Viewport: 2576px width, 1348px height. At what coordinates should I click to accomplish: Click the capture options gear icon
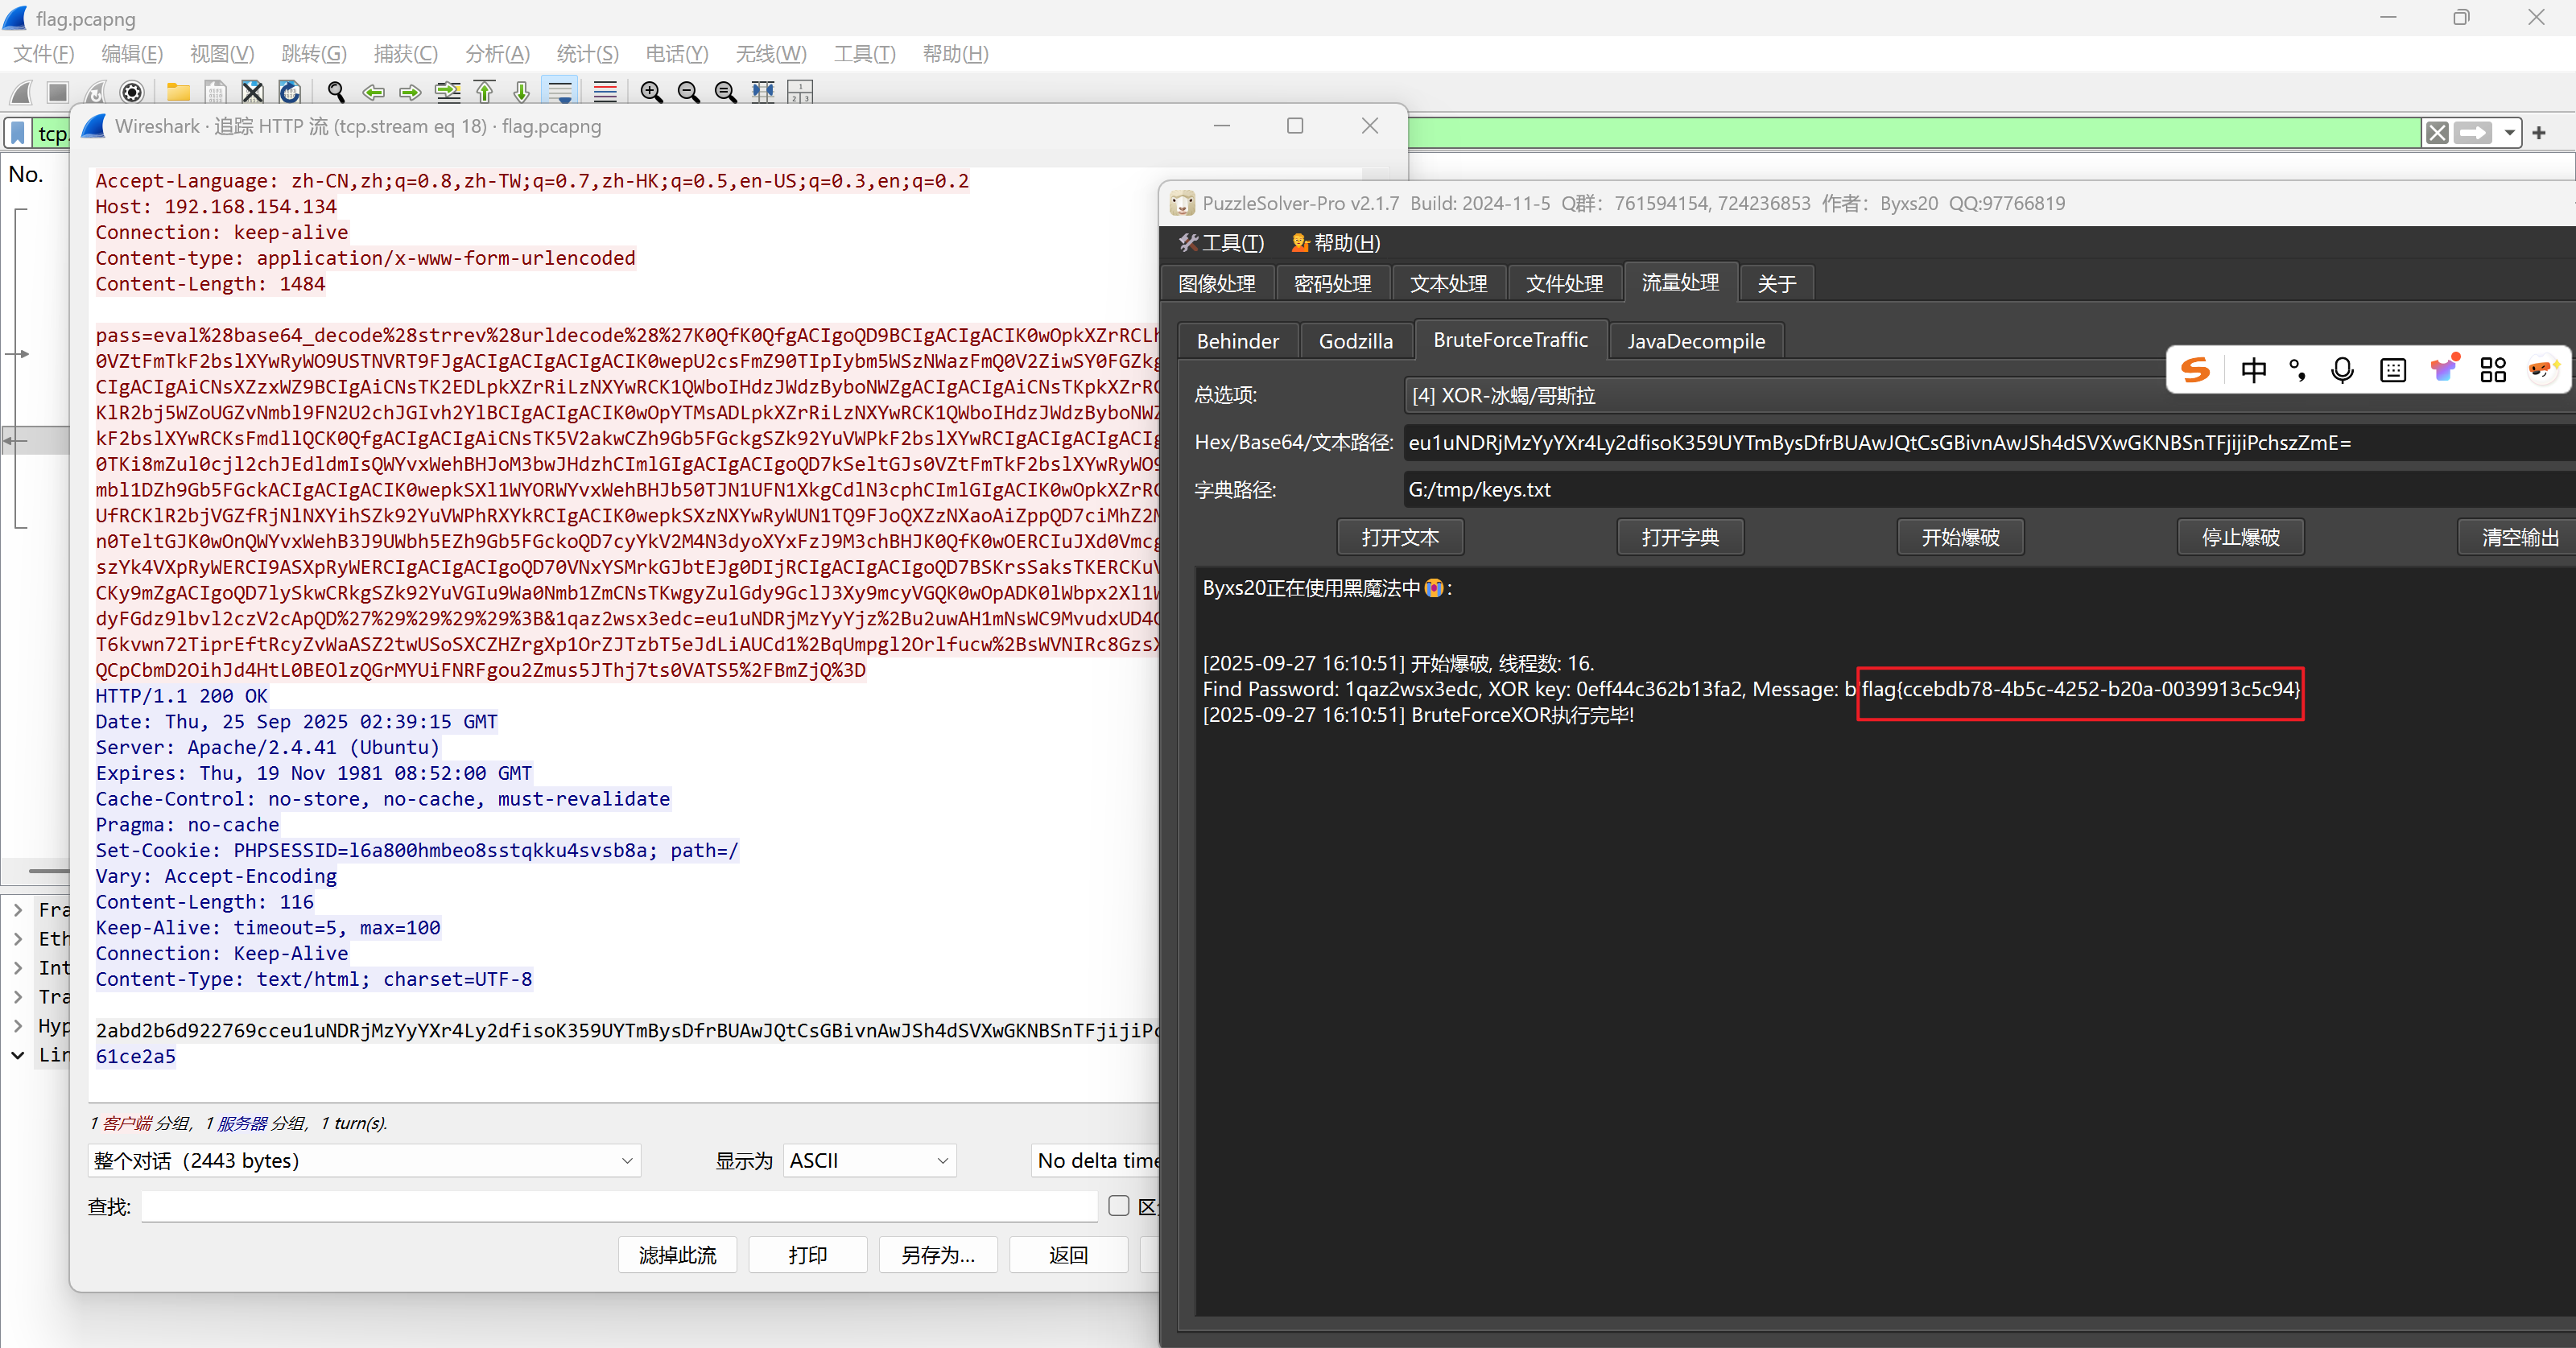[x=131, y=92]
